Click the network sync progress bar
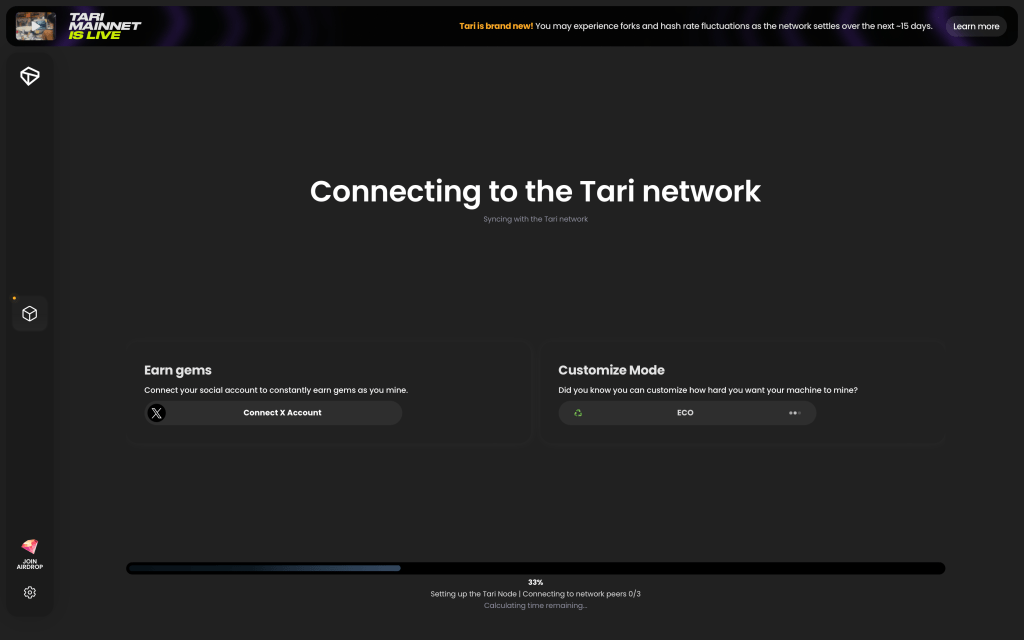 (536, 567)
